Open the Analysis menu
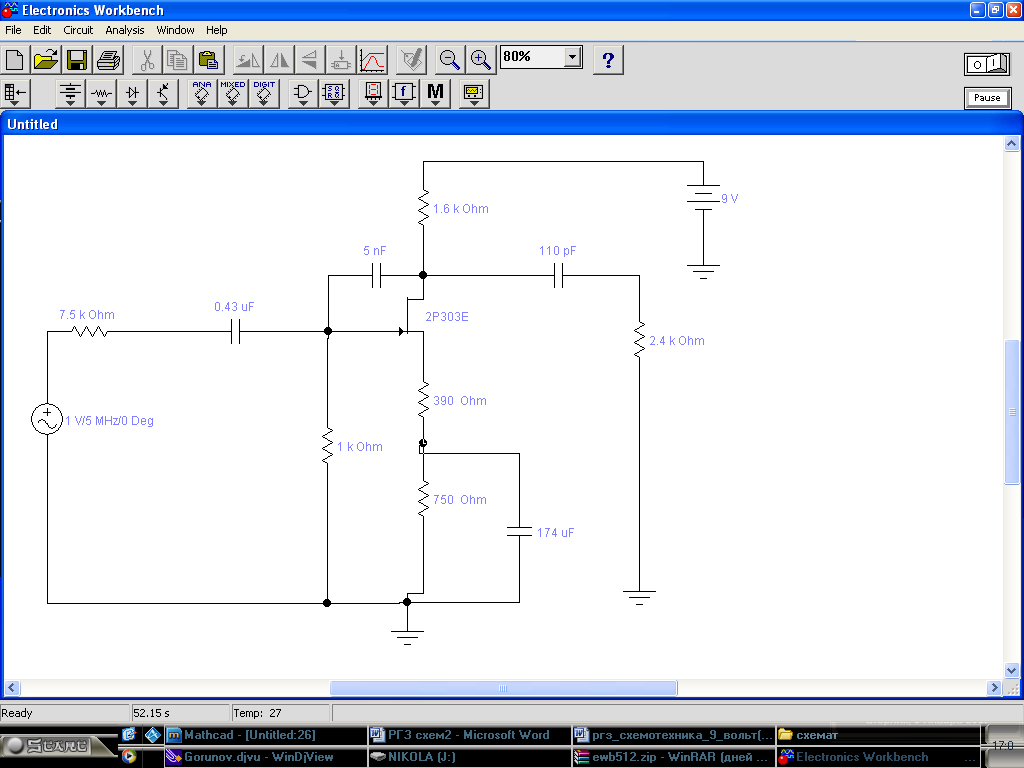1024x768 pixels. click(x=125, y=30)
